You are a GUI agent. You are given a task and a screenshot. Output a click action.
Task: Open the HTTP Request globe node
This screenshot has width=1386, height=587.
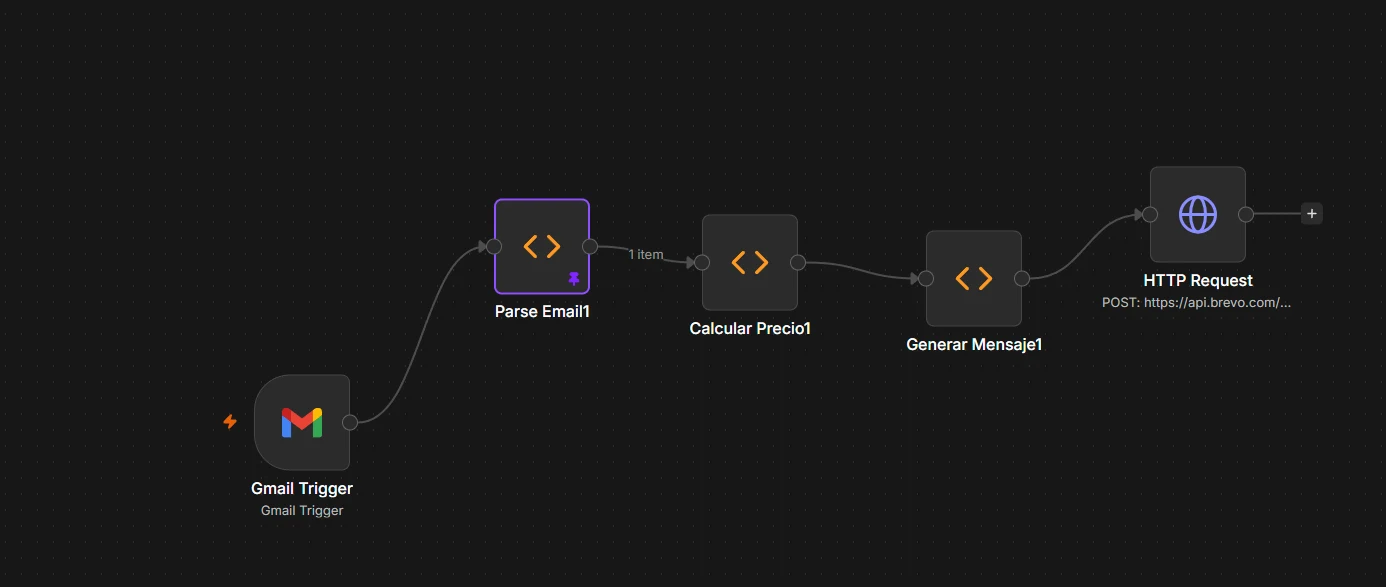(1198, 214)
